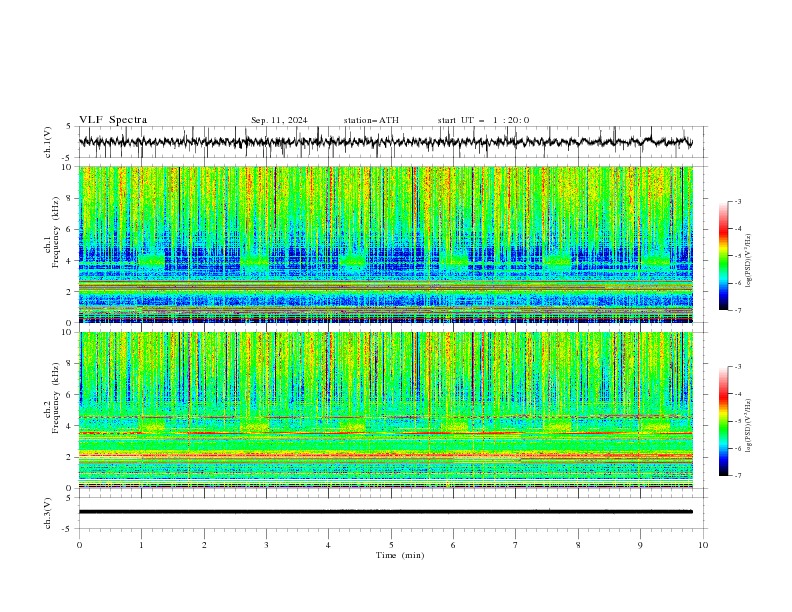Click the "Time (min)" x-axis label
Image resolution: width=792 pixels, height=612 pixels.
[400, 555]
